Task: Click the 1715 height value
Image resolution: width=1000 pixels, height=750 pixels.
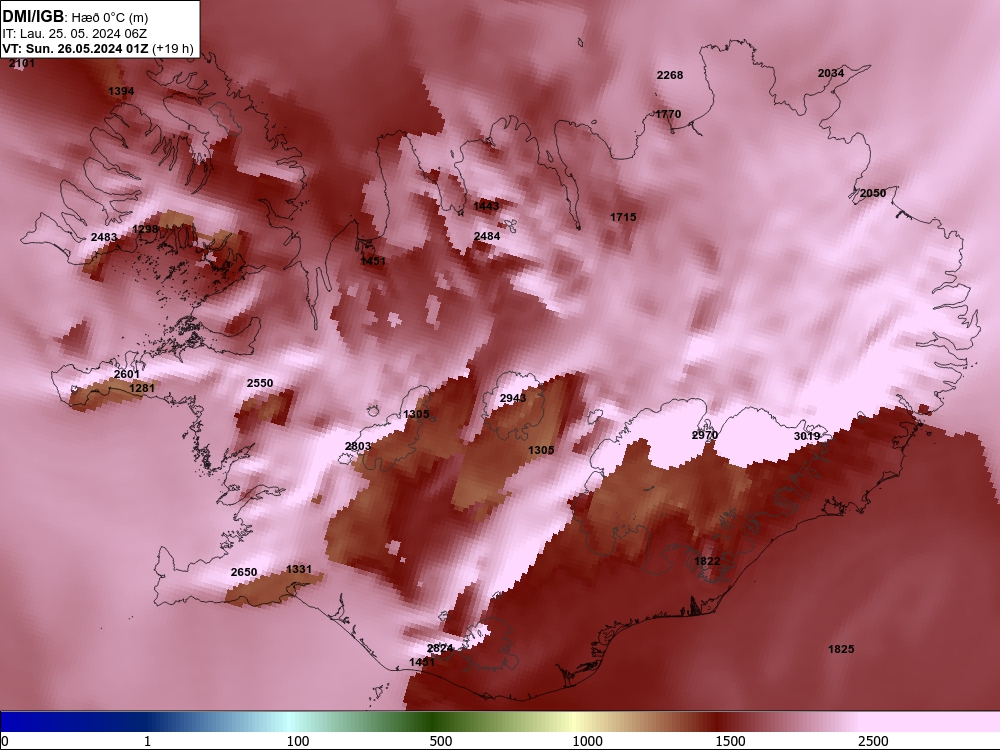Action: (x=623, y=217)
